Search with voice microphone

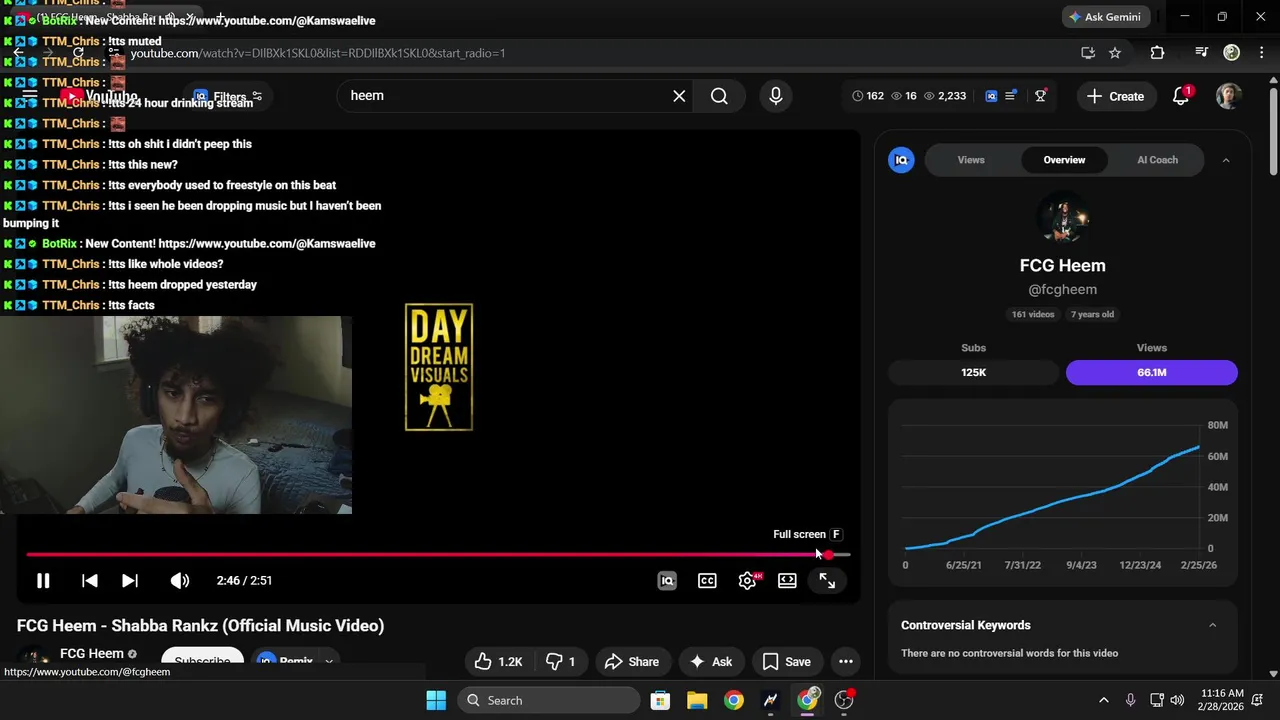pyautogui.click(x=775, y=96)
